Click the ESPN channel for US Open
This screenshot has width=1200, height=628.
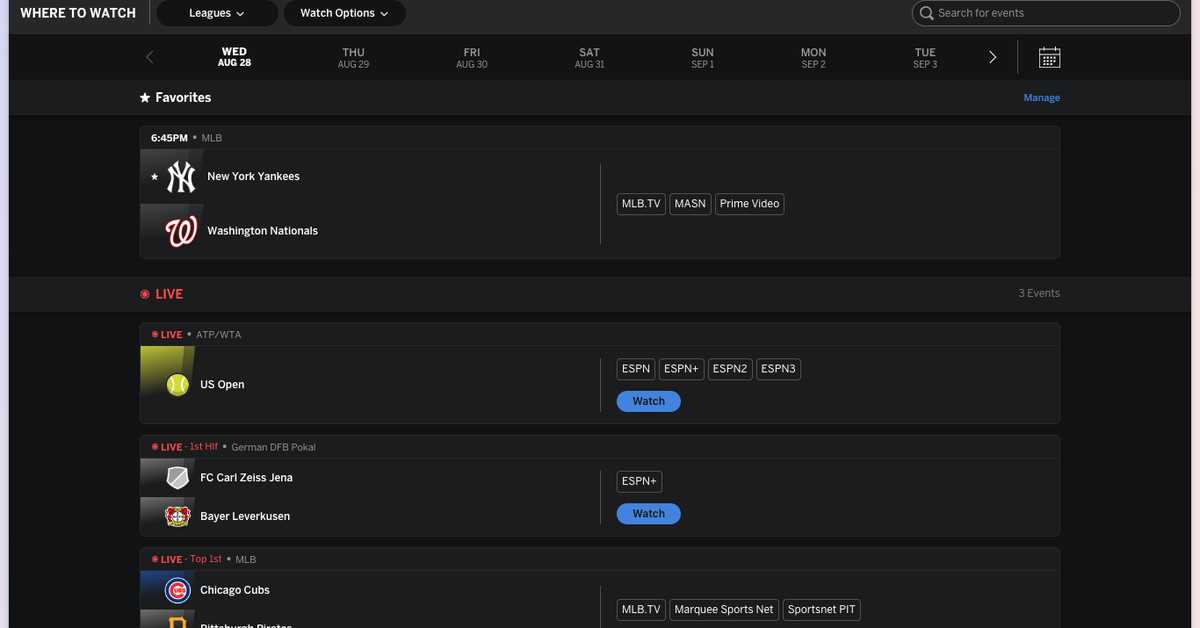coord(636,369)
